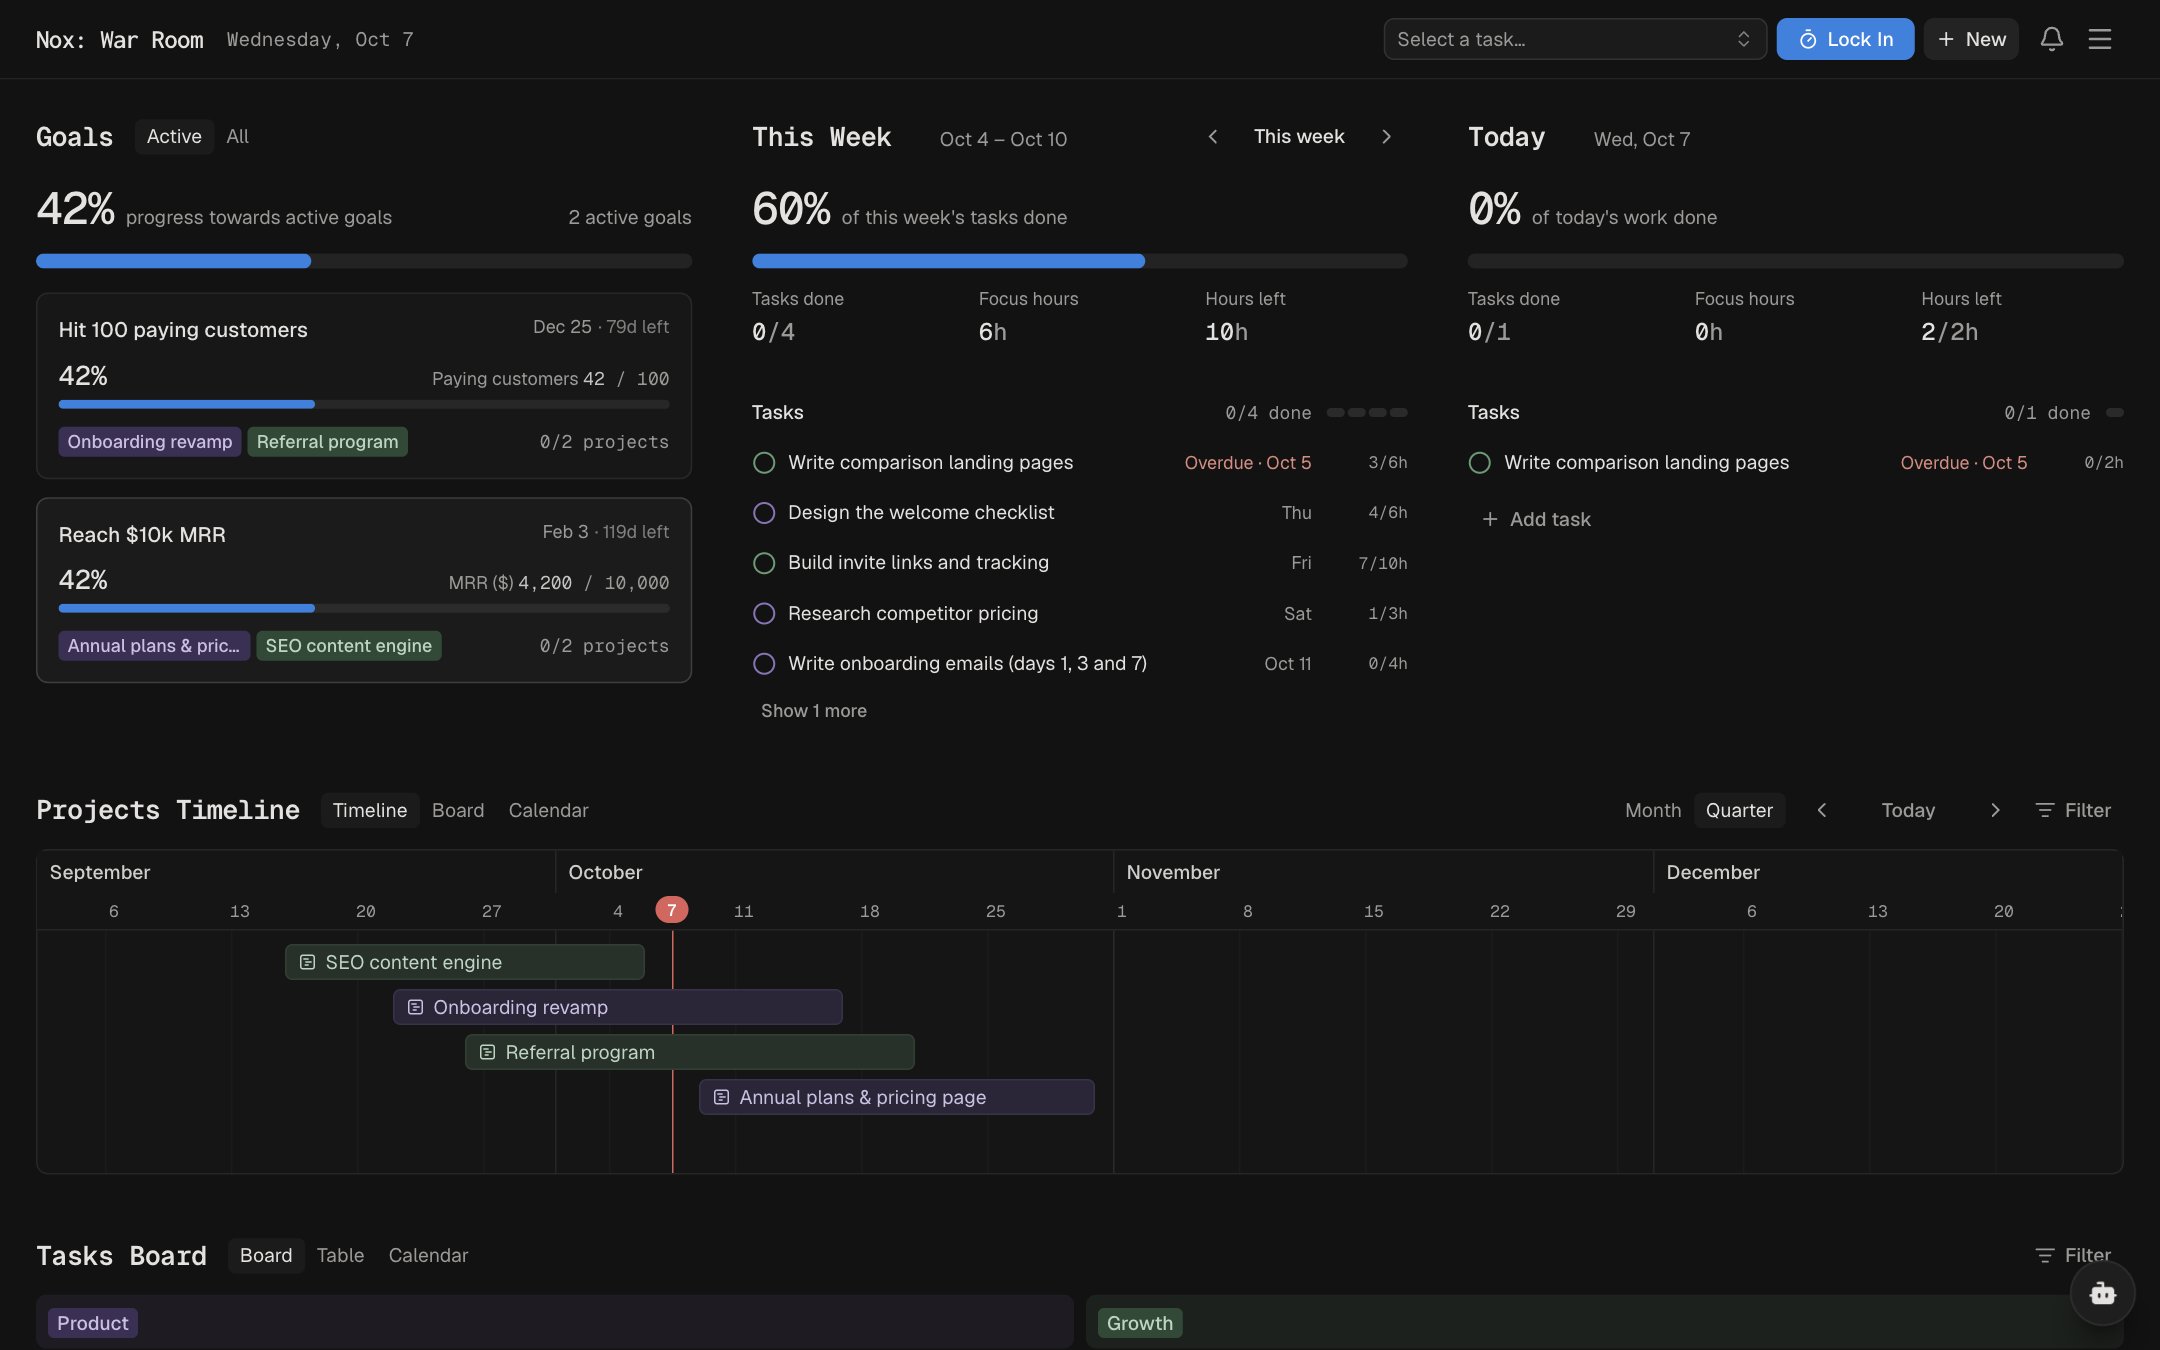Click Reach $10k MRR progress bar
This screenshot has width=2160, height=1350.
coord(364,608)
